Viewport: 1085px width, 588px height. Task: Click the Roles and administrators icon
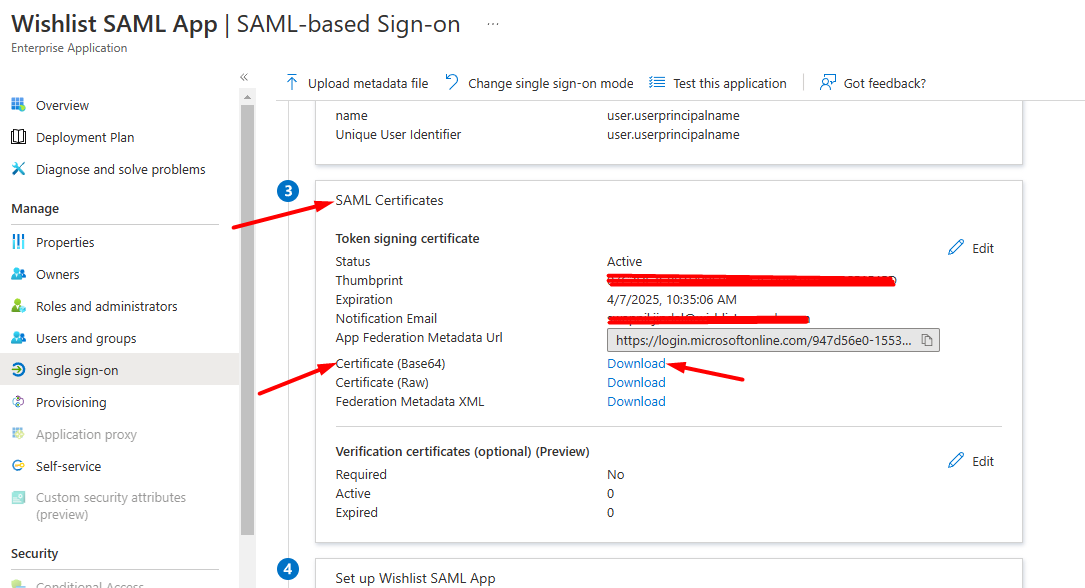pyautogui.click(x=19, y=306)
